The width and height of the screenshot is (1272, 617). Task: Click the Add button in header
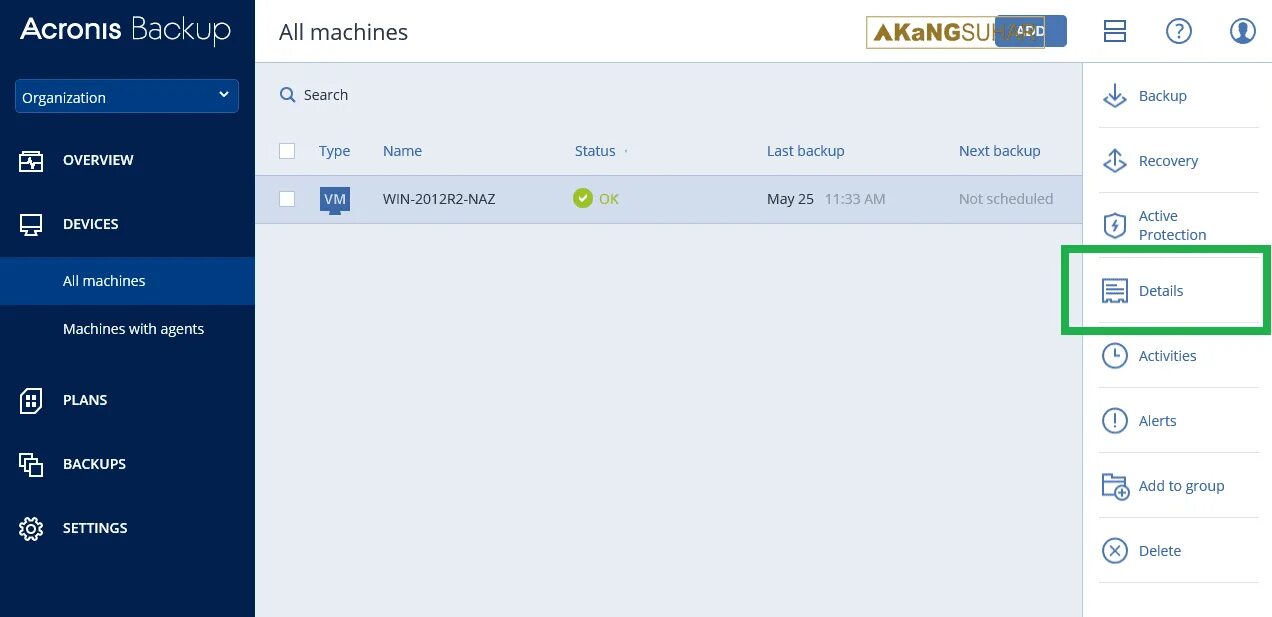1031,31
